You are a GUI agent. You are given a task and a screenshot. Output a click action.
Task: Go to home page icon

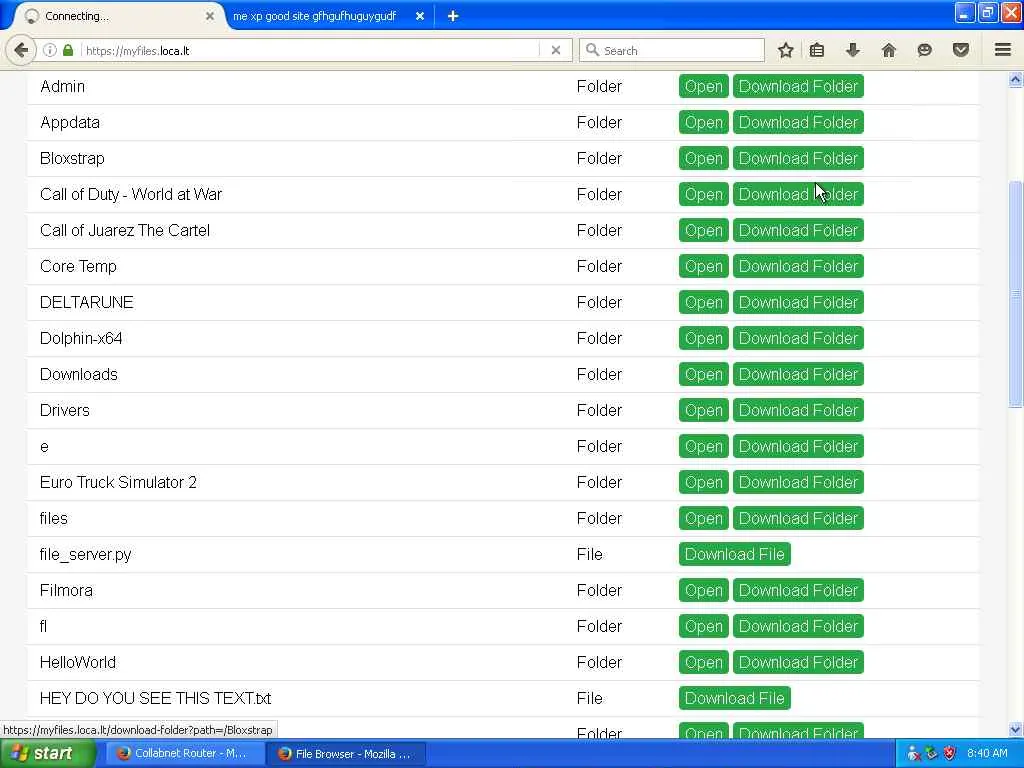click(x=889, y=50)
